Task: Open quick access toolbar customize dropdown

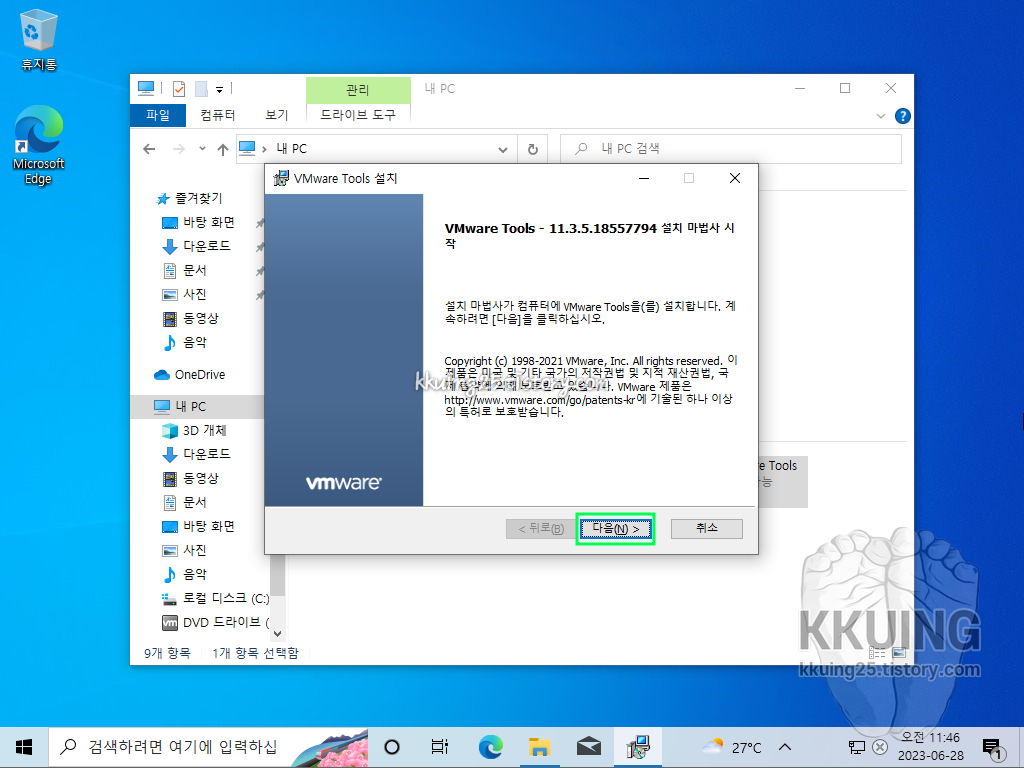Action: [x=219, y=89]
